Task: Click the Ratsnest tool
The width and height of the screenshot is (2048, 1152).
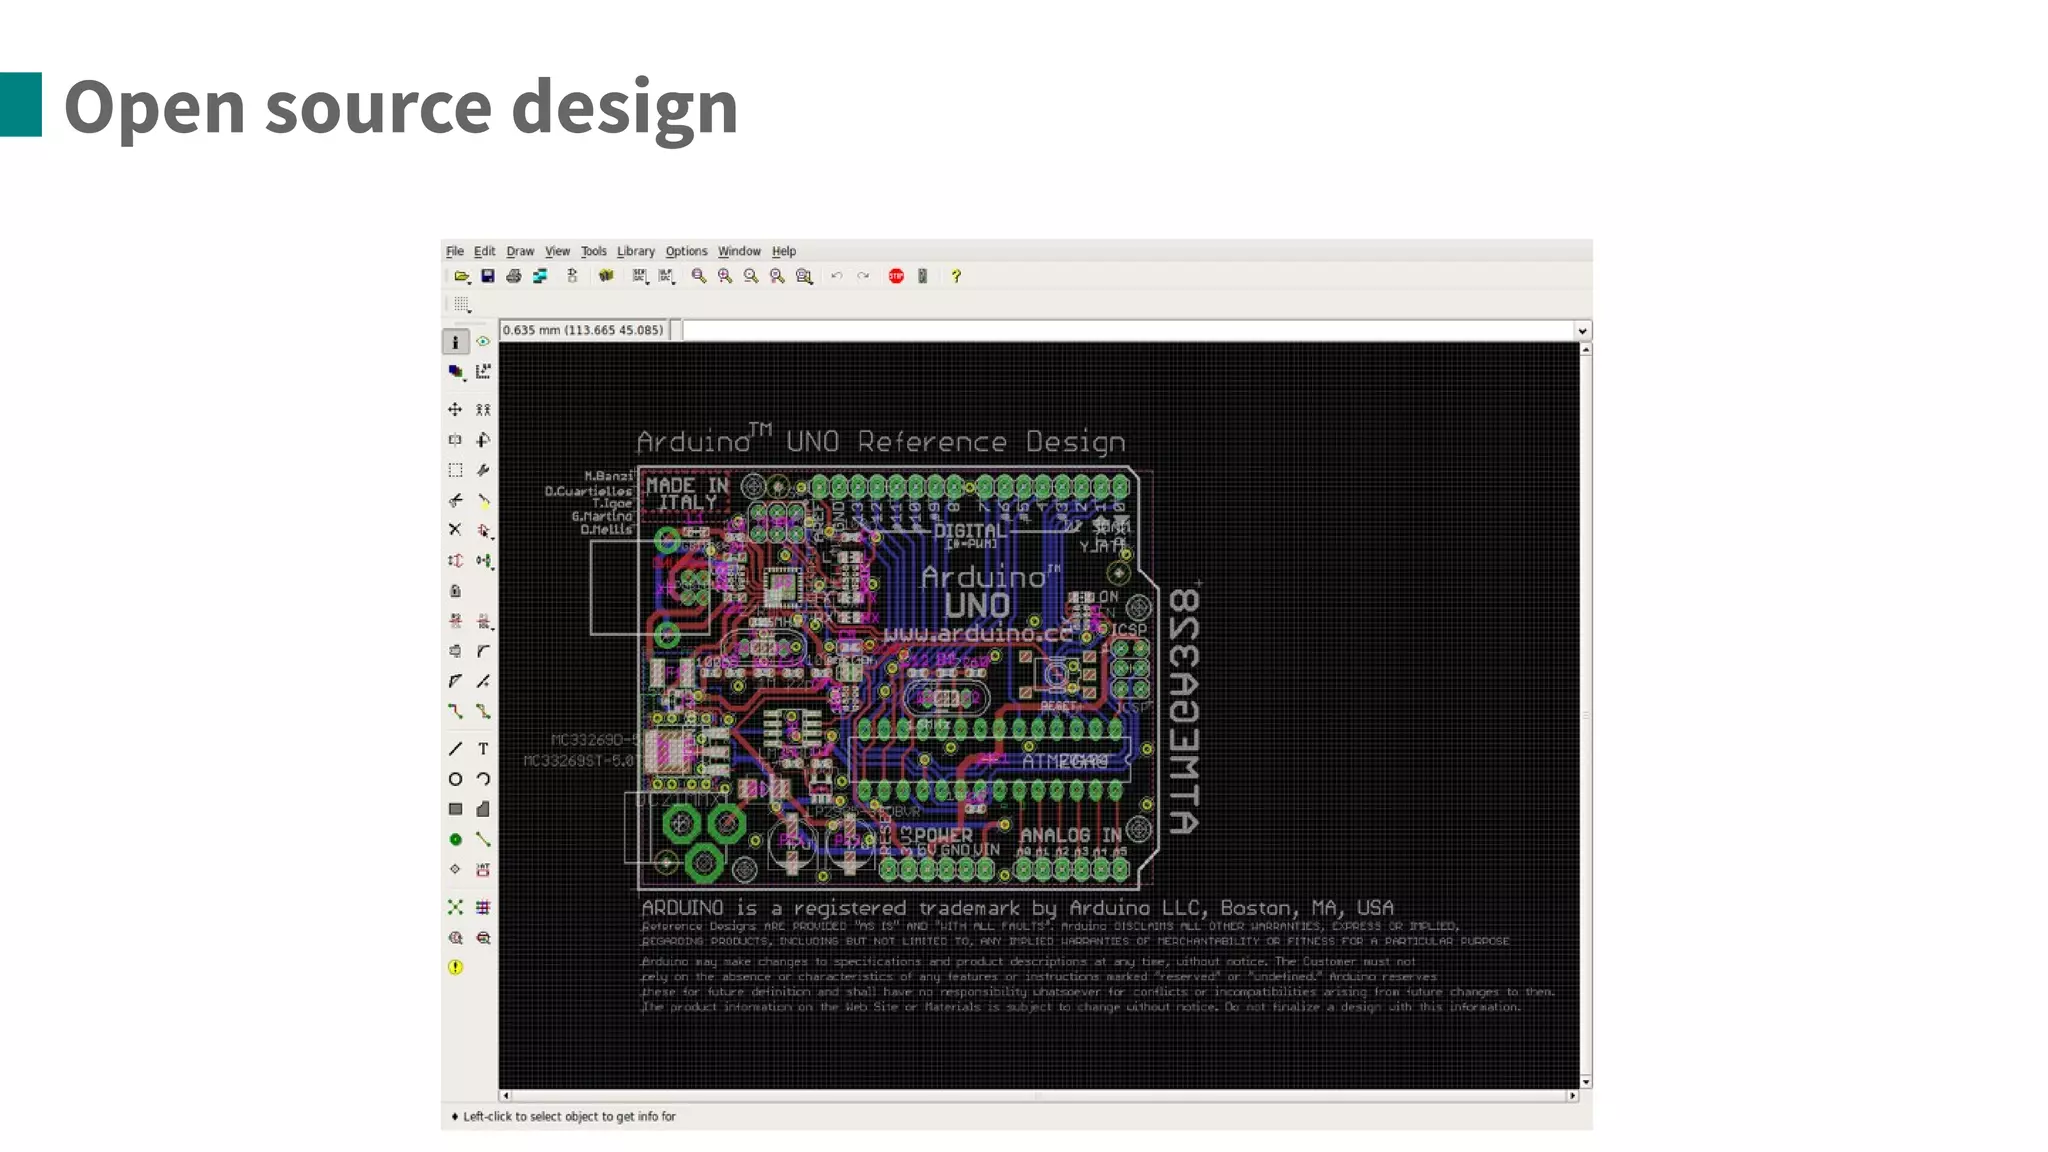Action: [455, 907]
